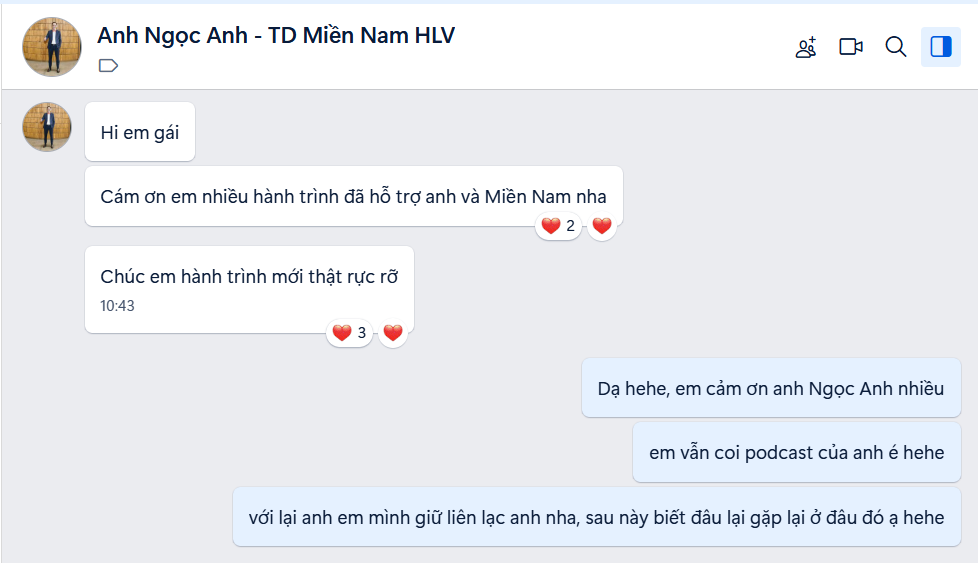
Task: React with heart on the "Chúc em hành trình" message
Action: tap(393, 333)
